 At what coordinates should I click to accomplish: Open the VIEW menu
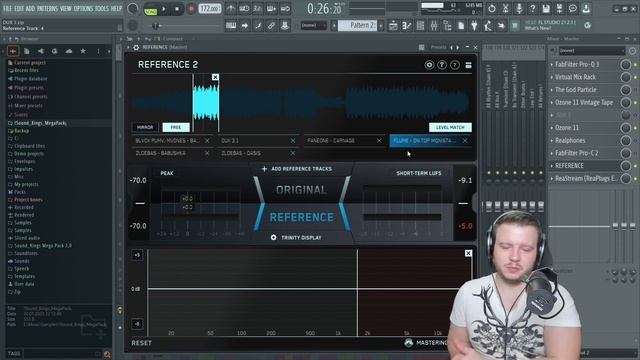(x=66, y=8)
